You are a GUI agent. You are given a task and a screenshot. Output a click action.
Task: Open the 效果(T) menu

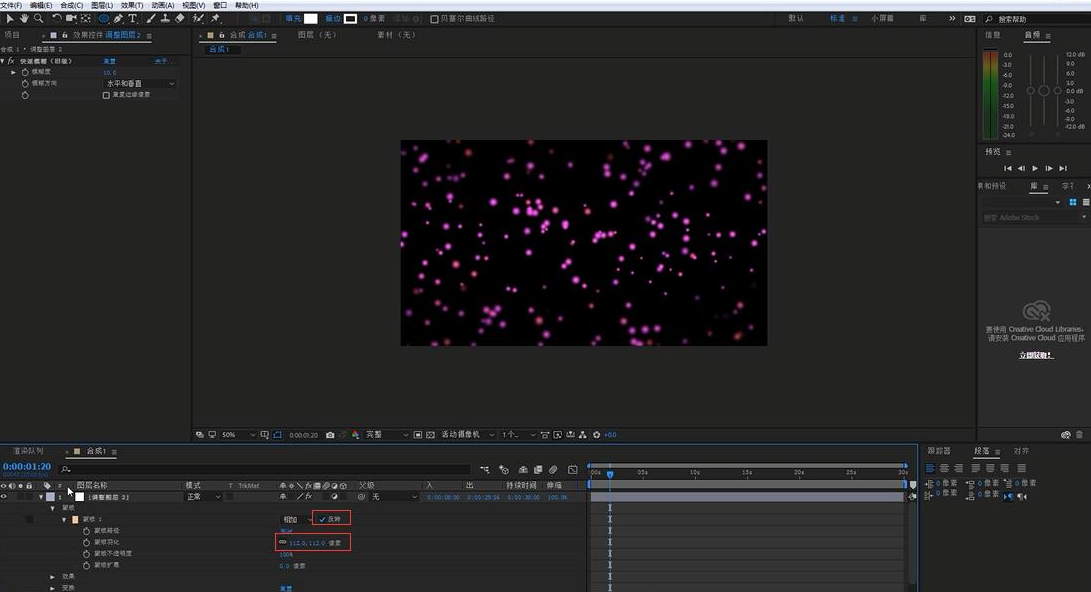point(132,5)
